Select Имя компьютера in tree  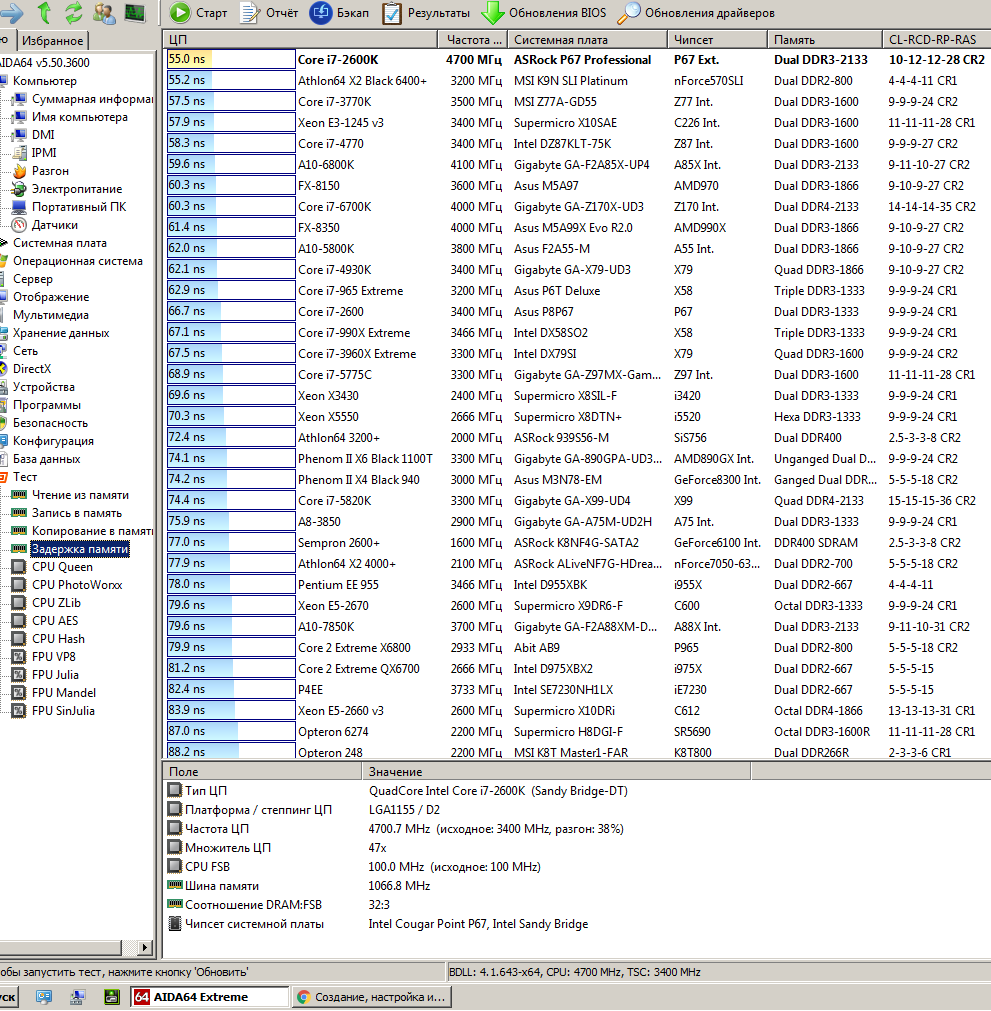coord(71,117)
